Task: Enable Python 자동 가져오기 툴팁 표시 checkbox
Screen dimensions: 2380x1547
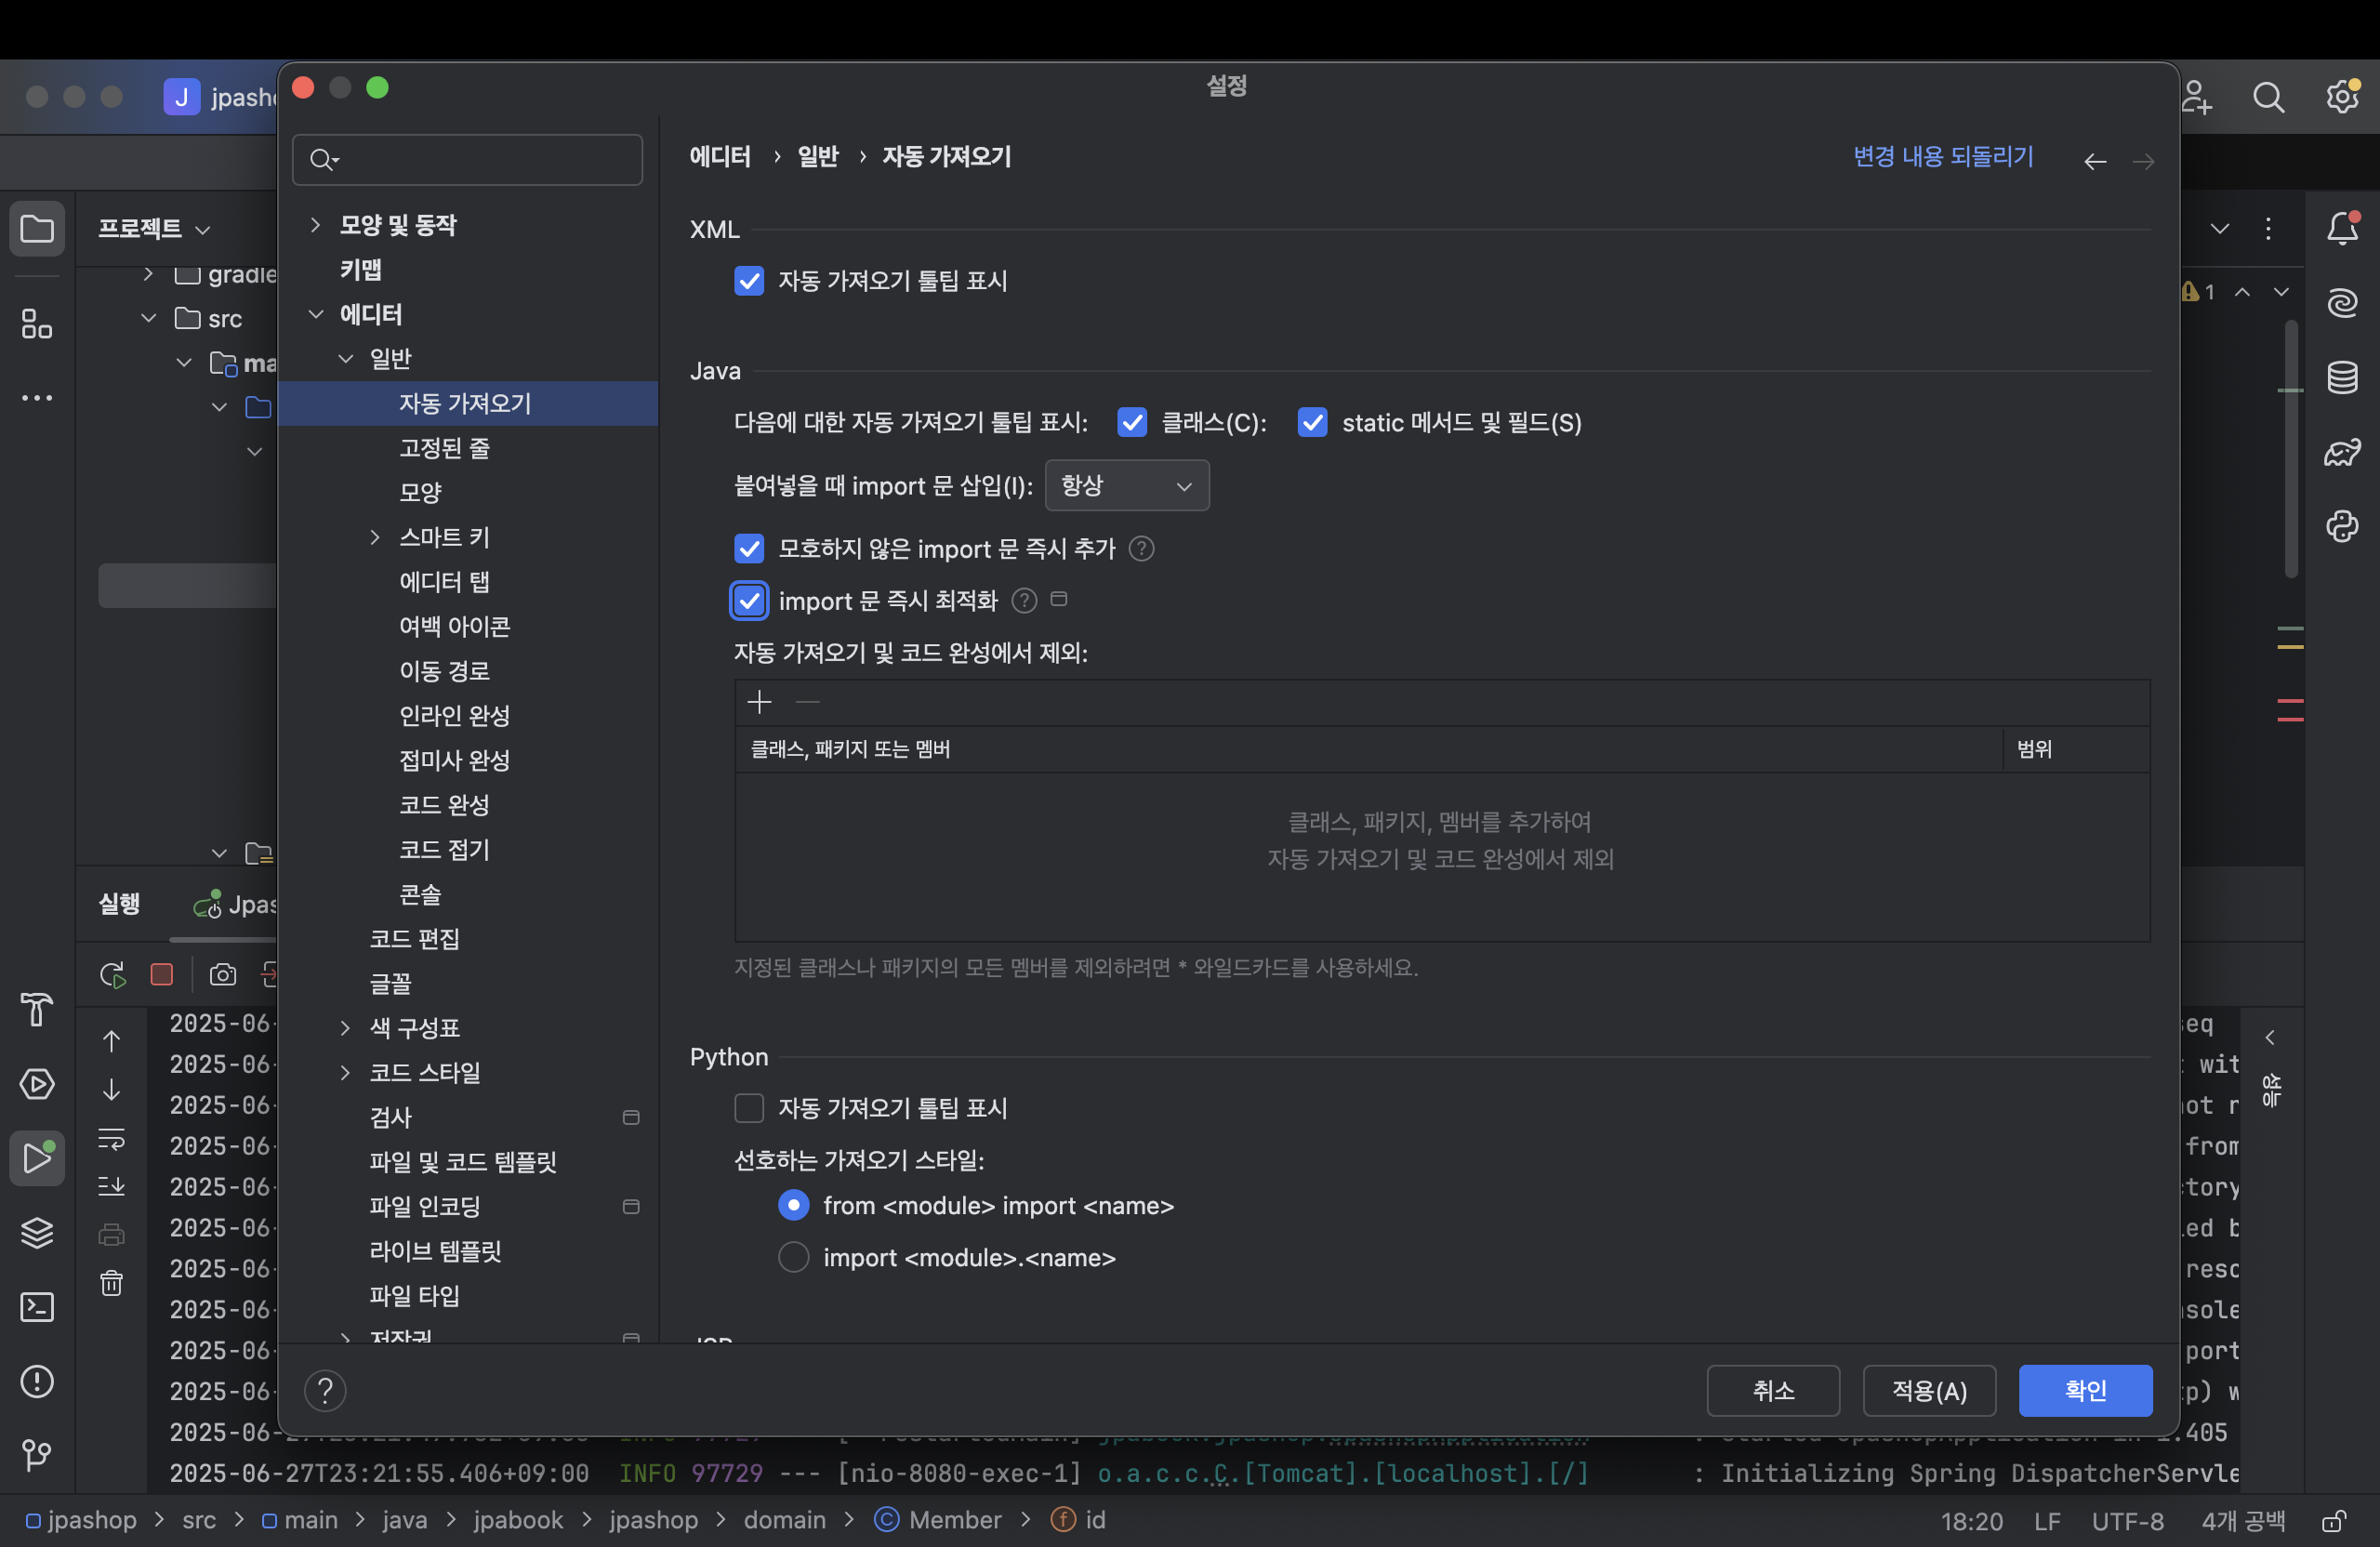Action: (x=749, y=1108)
